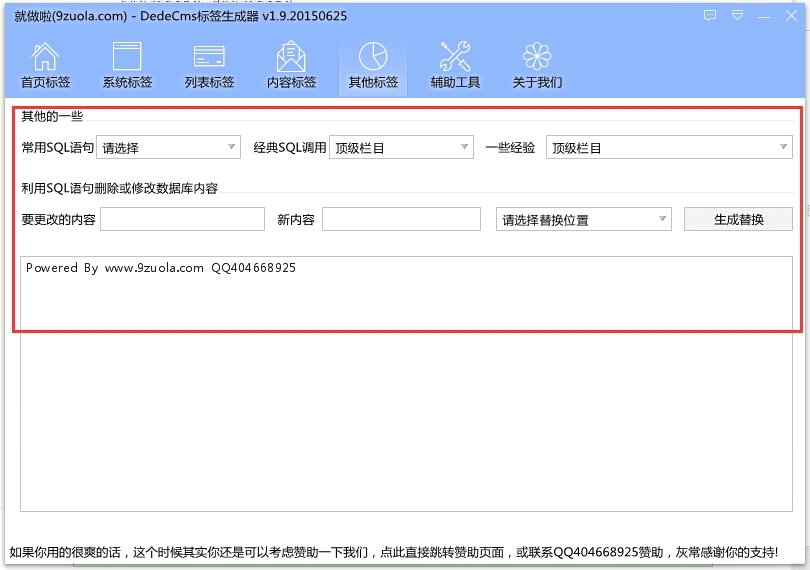The width and height of the screenshot is (810, 570).
Task: Minimize the DedeCms tag generator window
Action: click(764, 17)
